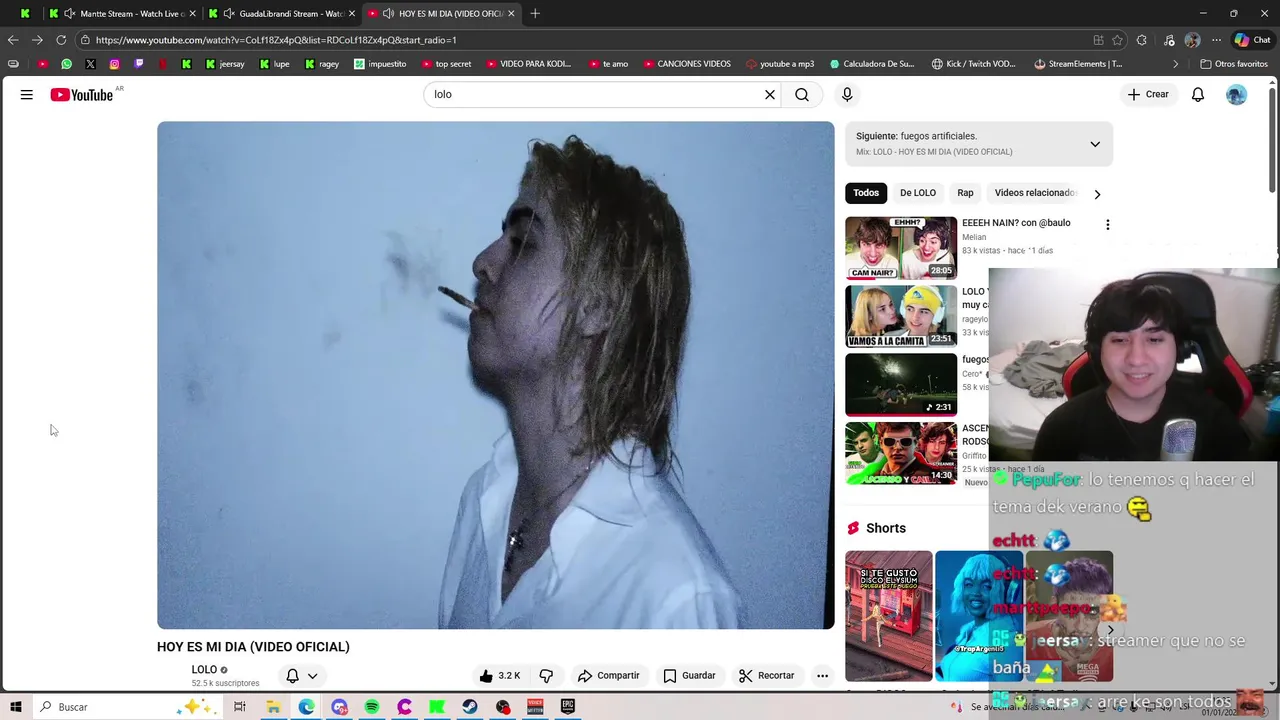1280x720 pixels.
Task: Clip the video using Recortar
Action: click(x=767, y=675)
